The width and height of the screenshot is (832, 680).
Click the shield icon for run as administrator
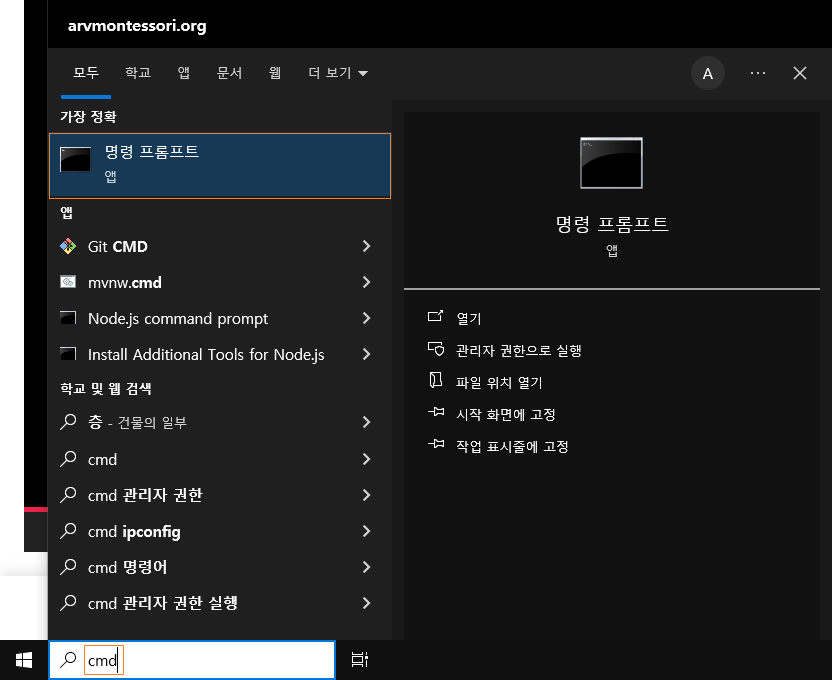pos(436,348)
